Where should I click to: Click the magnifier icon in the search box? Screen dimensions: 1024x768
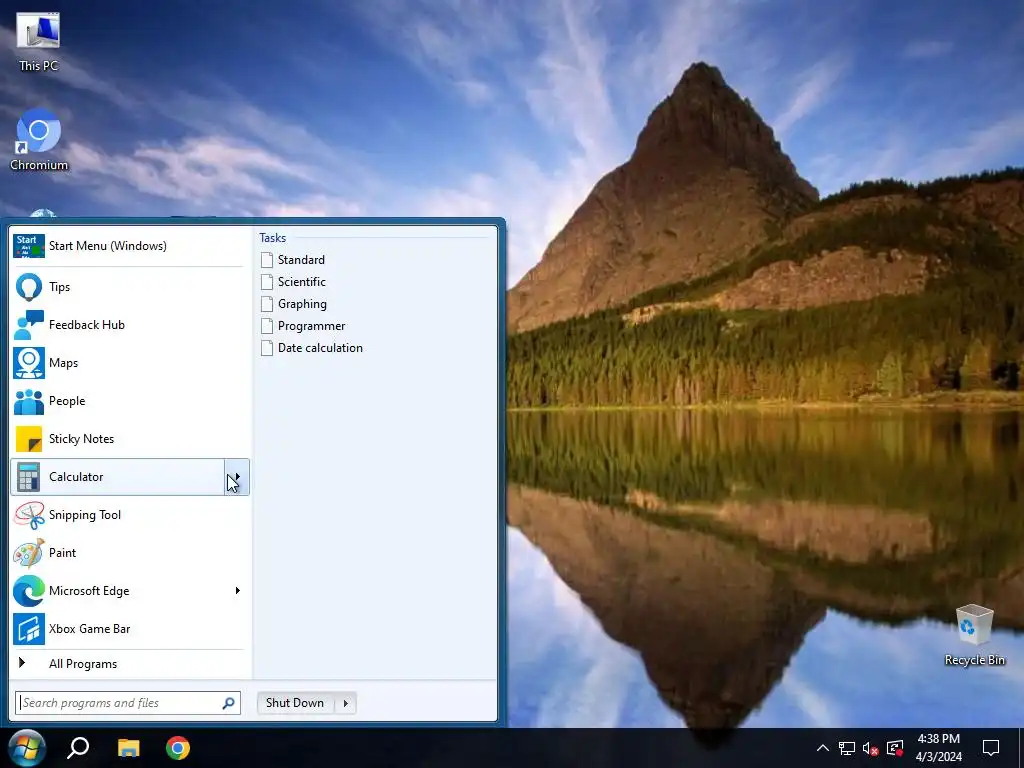tap(229, 703)
